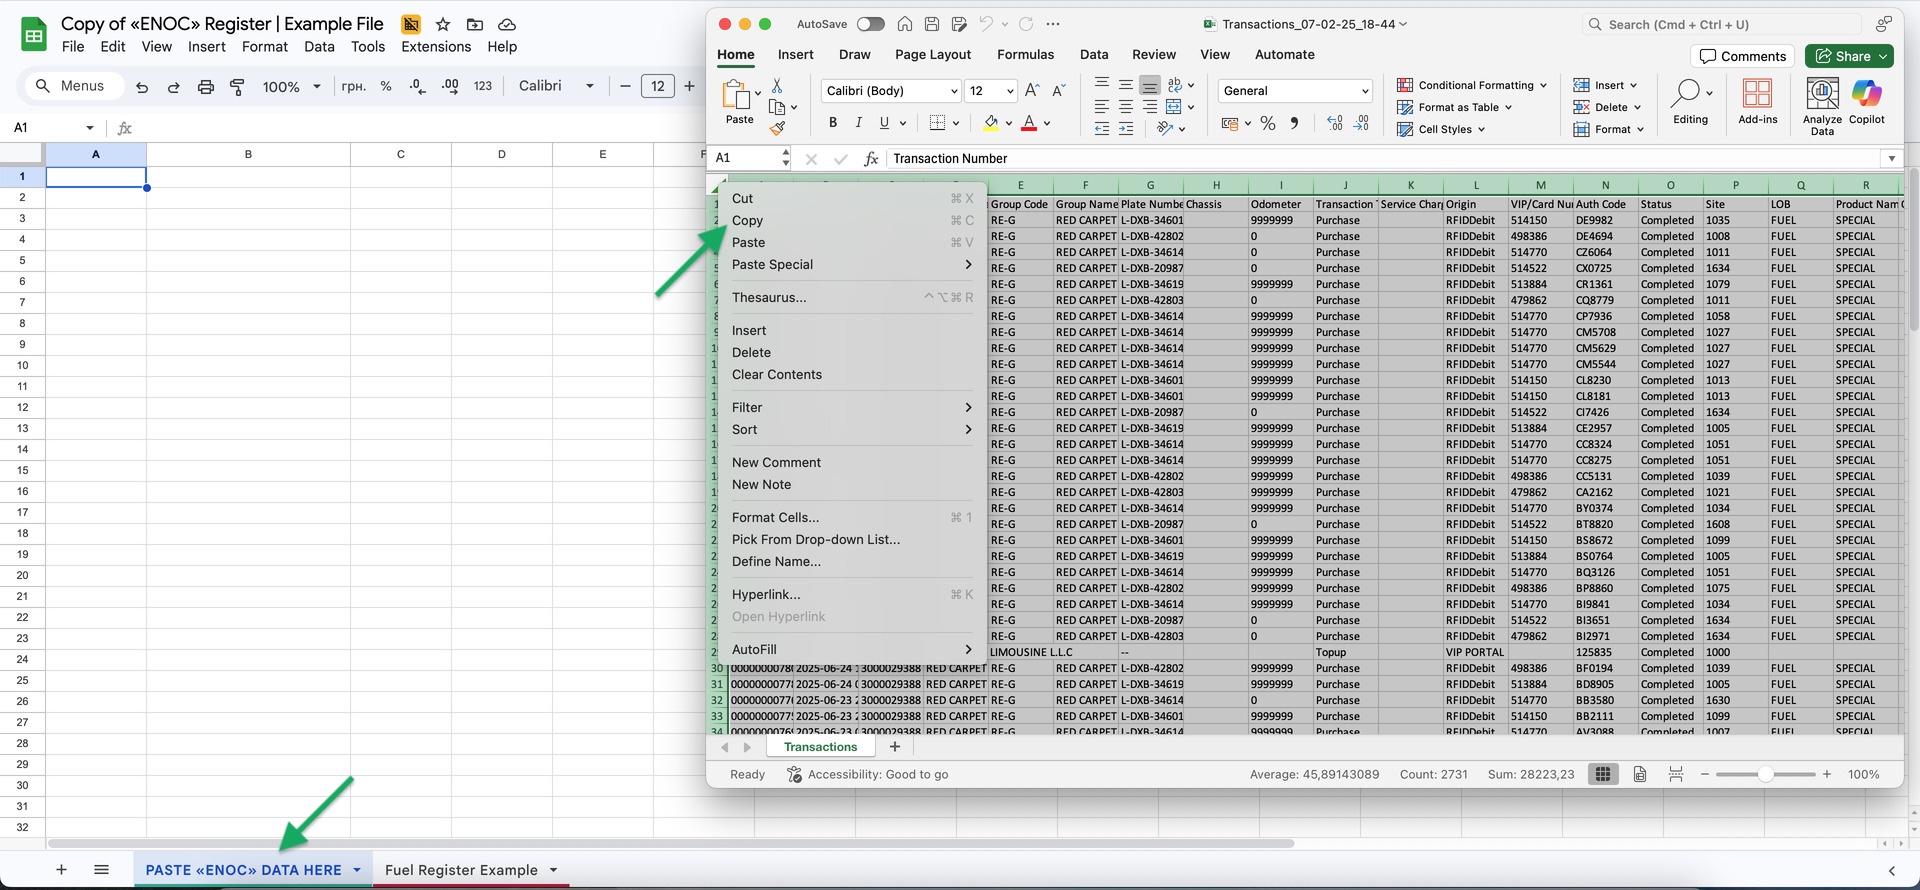This screenshot has width=1920, height=890.
Task: Click the Google Sheets redo arrow
Action: [x=173, y=87]
